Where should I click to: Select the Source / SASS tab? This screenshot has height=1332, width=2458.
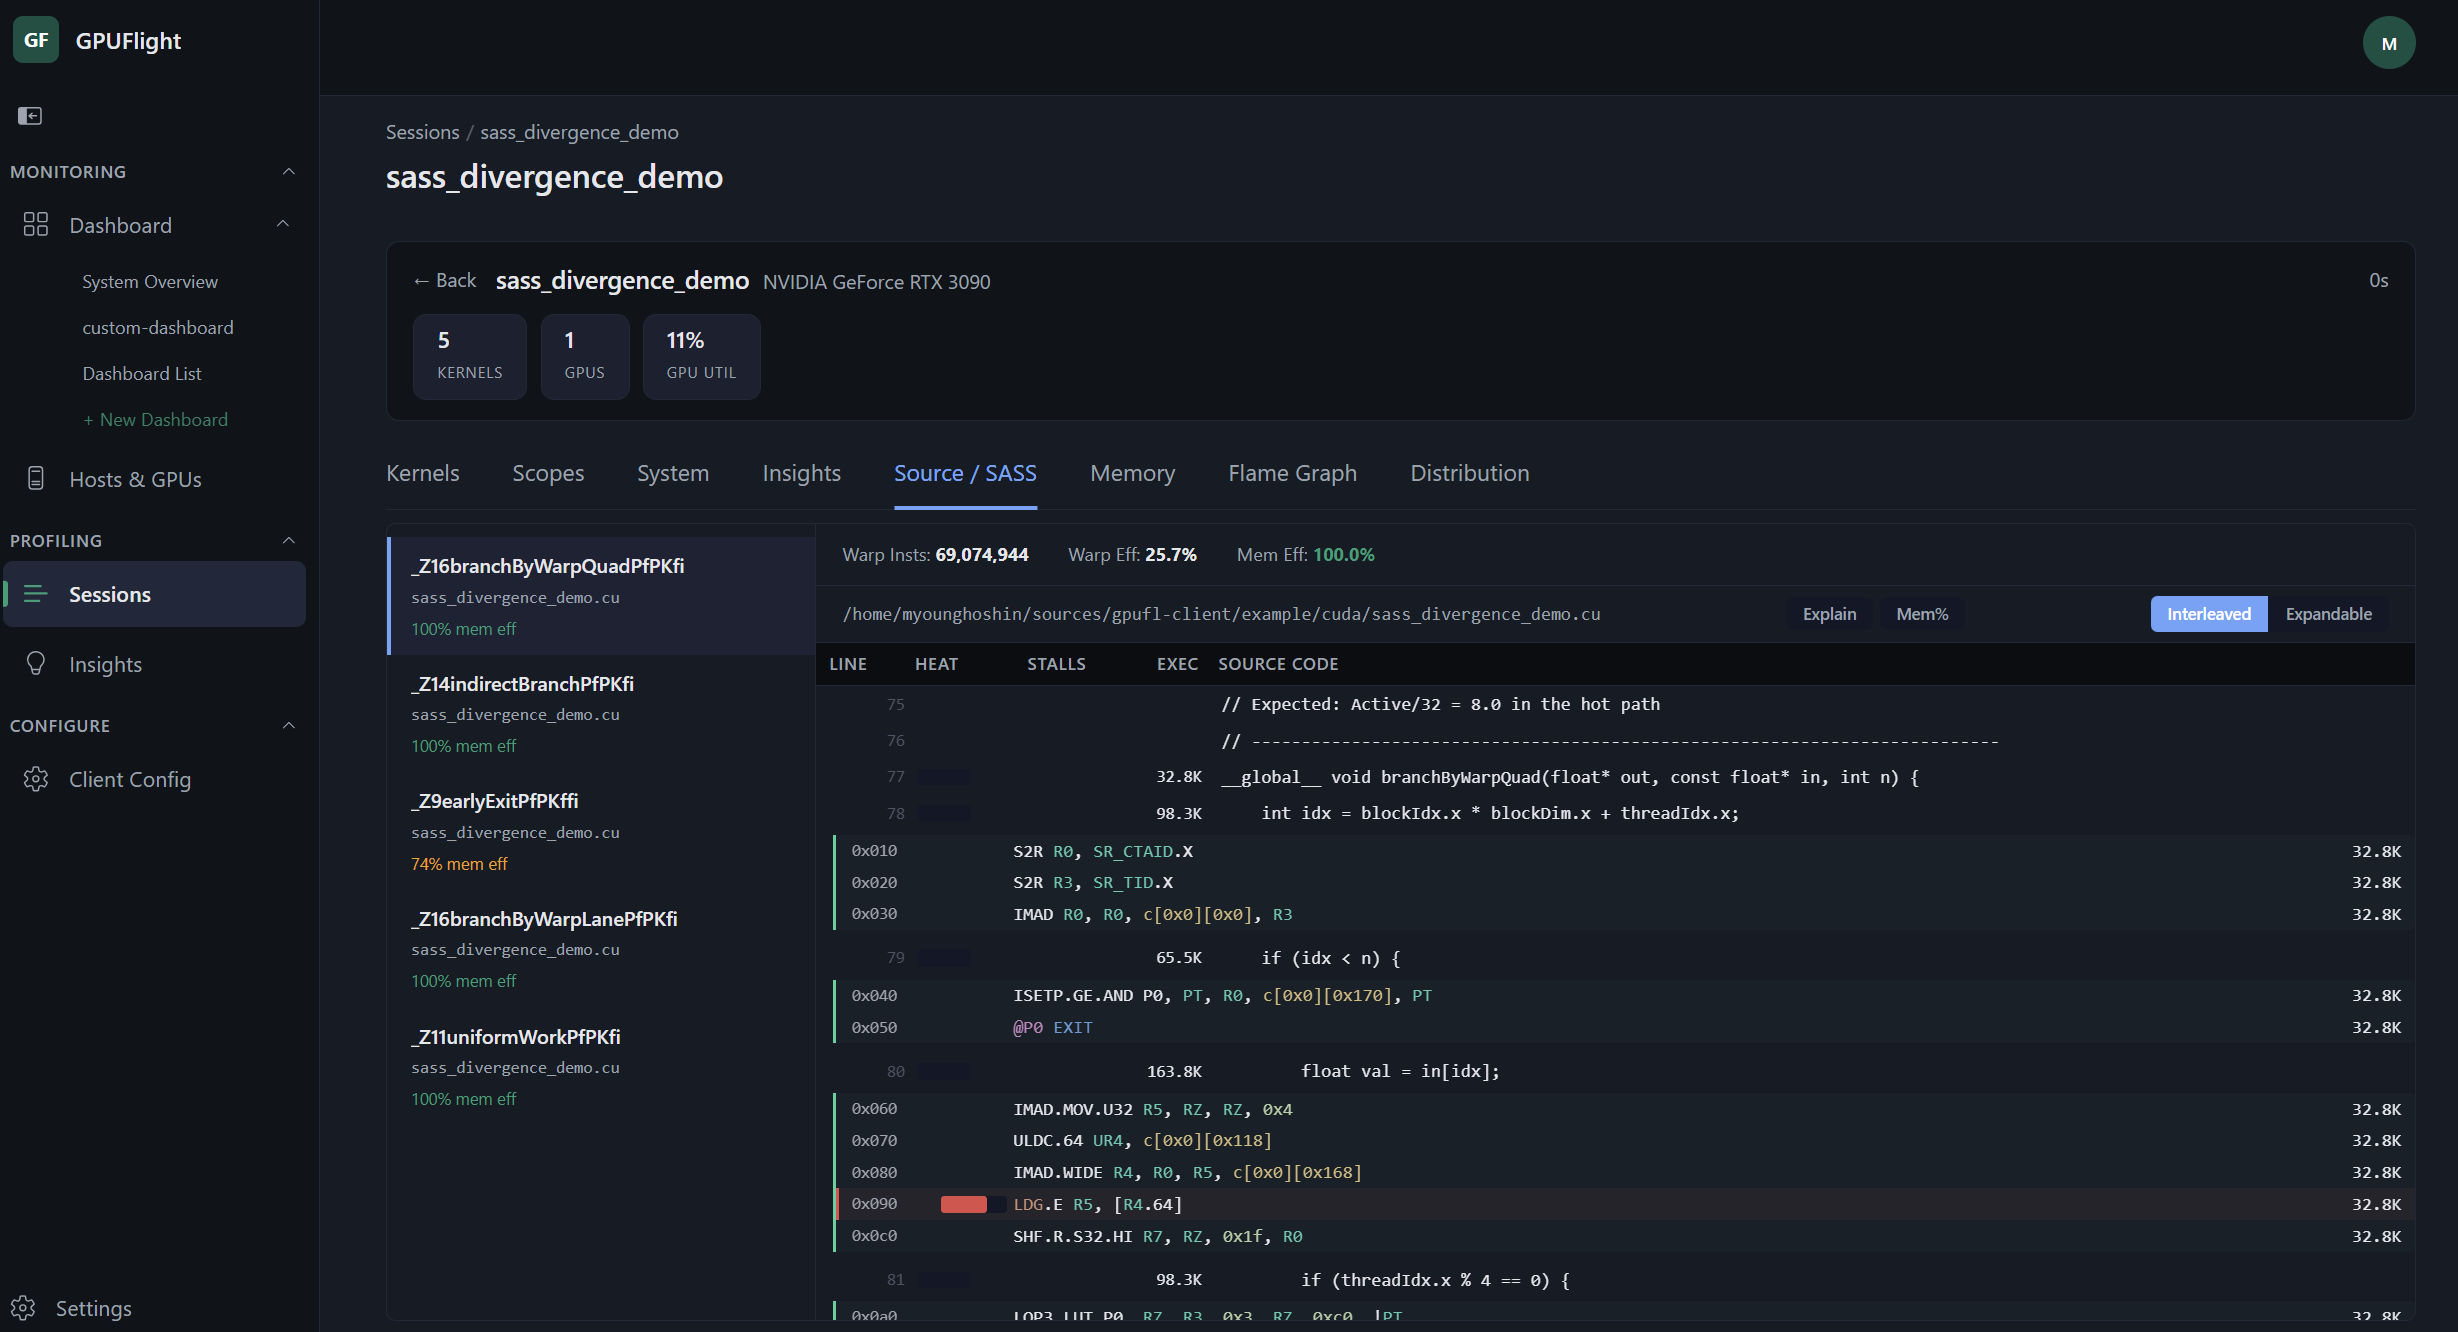[965, 473]
